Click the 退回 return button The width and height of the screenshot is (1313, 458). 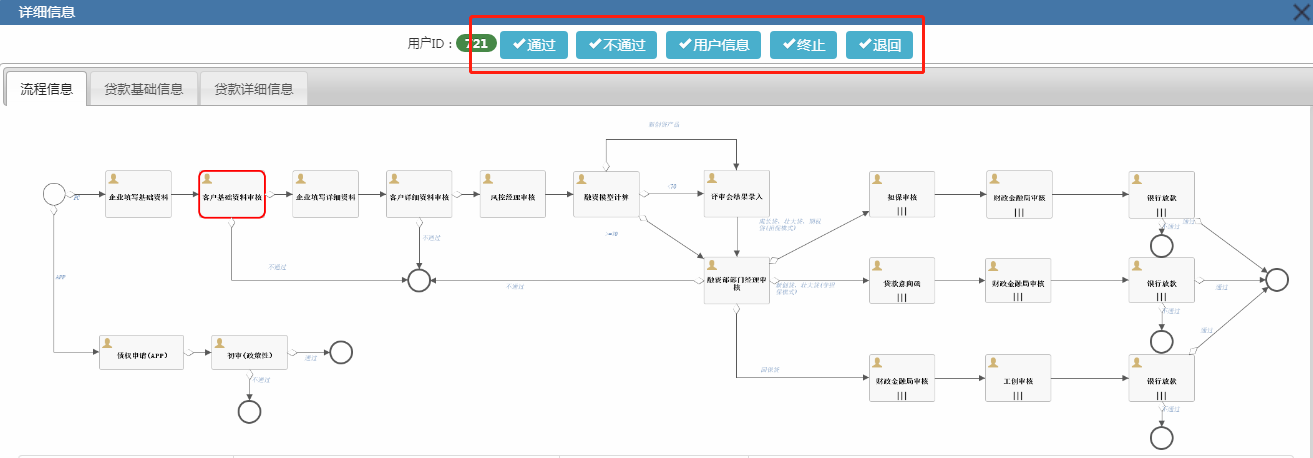(879, 45)
